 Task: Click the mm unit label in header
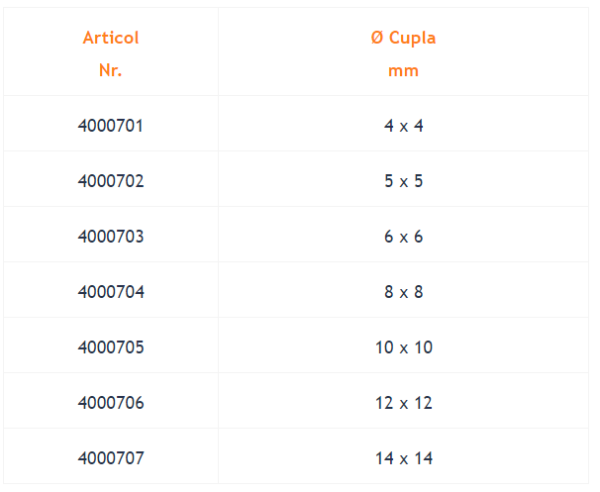(x=403, y=71)
